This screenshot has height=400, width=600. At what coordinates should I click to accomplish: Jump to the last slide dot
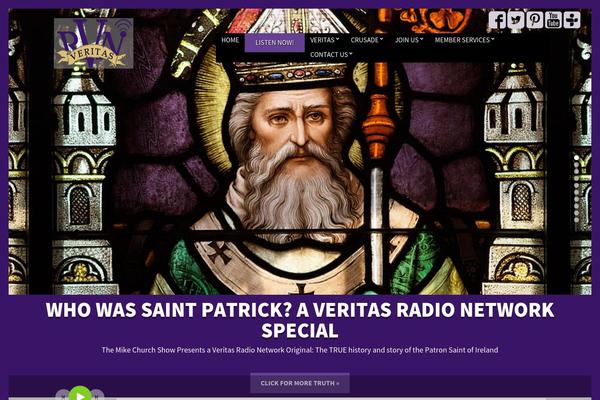pyautogui.click(x=576, y=220)
